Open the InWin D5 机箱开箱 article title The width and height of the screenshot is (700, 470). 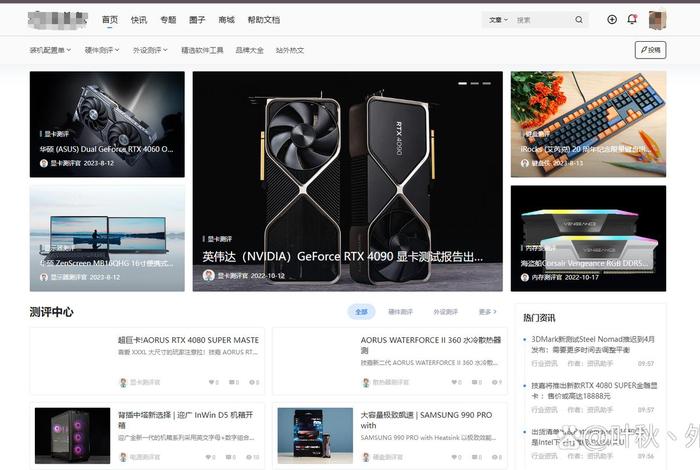(x=186, y=420)
